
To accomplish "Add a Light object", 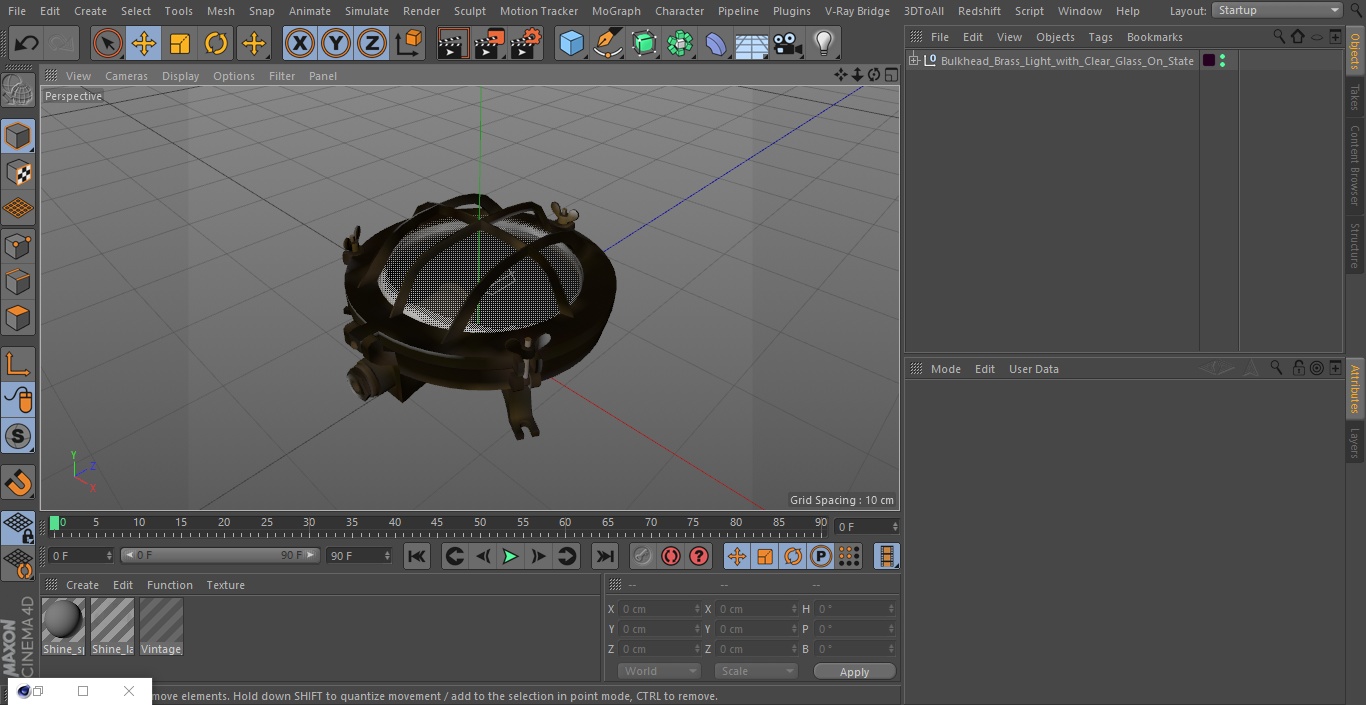I will (x=824, y=43).
